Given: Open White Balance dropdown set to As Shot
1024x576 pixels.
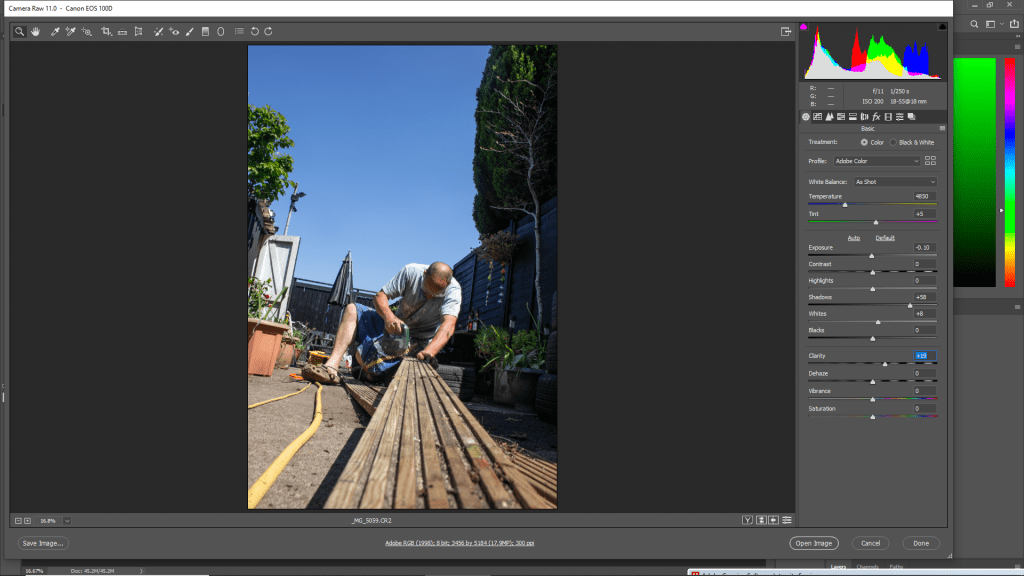Looking at the screenshot, I should coord(895,182).
